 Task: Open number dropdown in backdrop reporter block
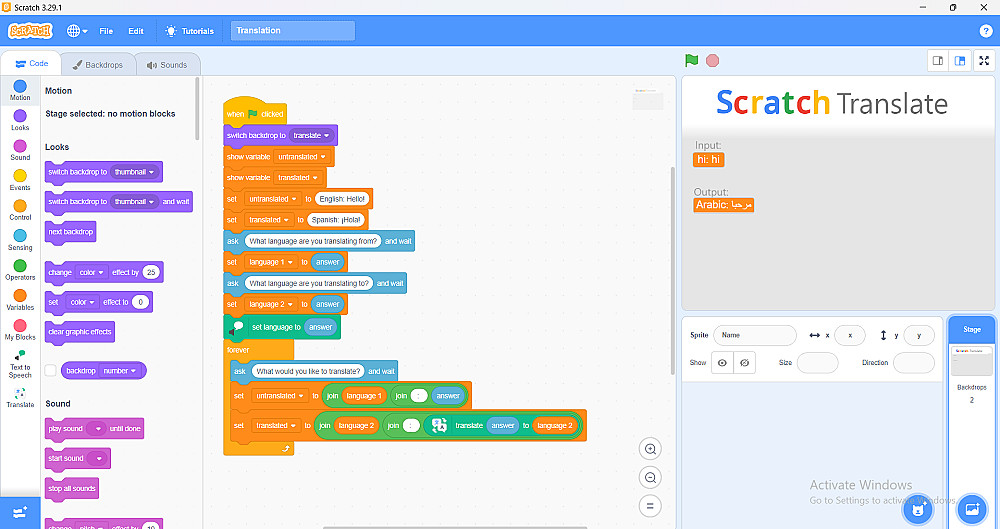pyautogui.click(x=120, y=371)
